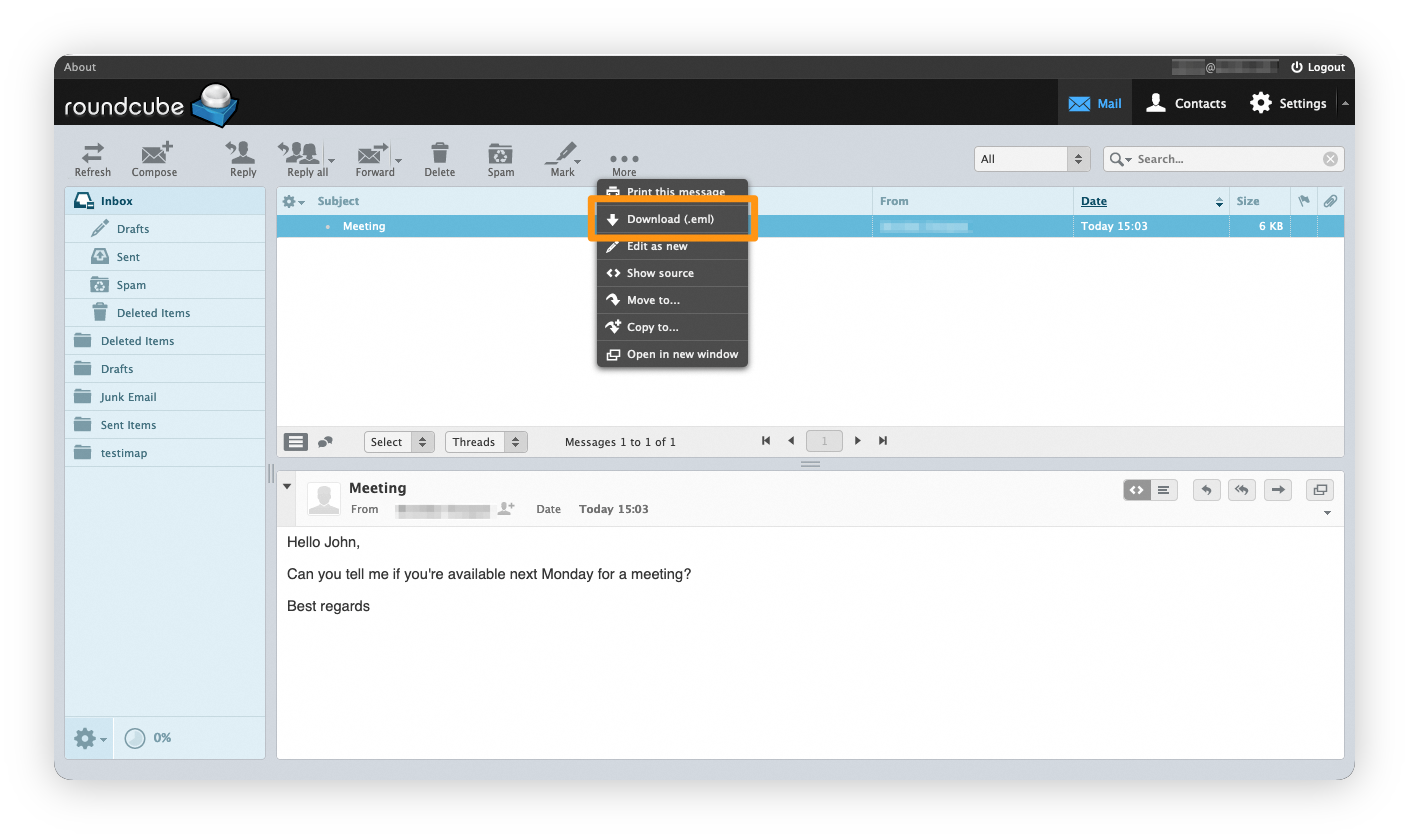The image size is (1409, 834).
Task: Flag the Meeting message in the list
Action: coord(1304,226)
